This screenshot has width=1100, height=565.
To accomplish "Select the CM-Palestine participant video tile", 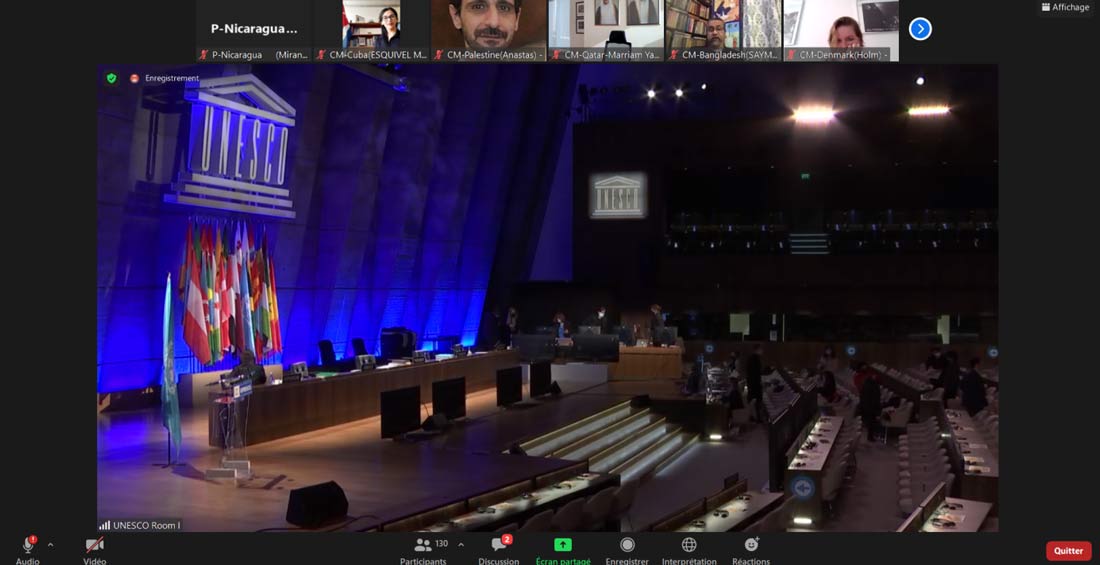I will (x=489, y=30).
